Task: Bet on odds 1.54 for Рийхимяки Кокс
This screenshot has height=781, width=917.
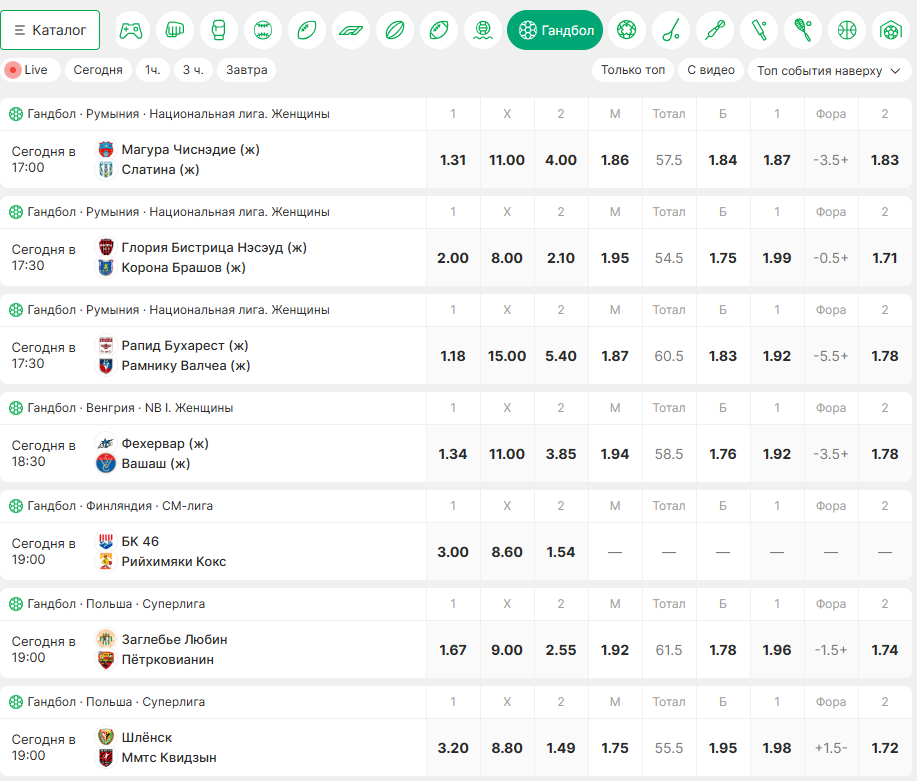Action: pos(561,552)
